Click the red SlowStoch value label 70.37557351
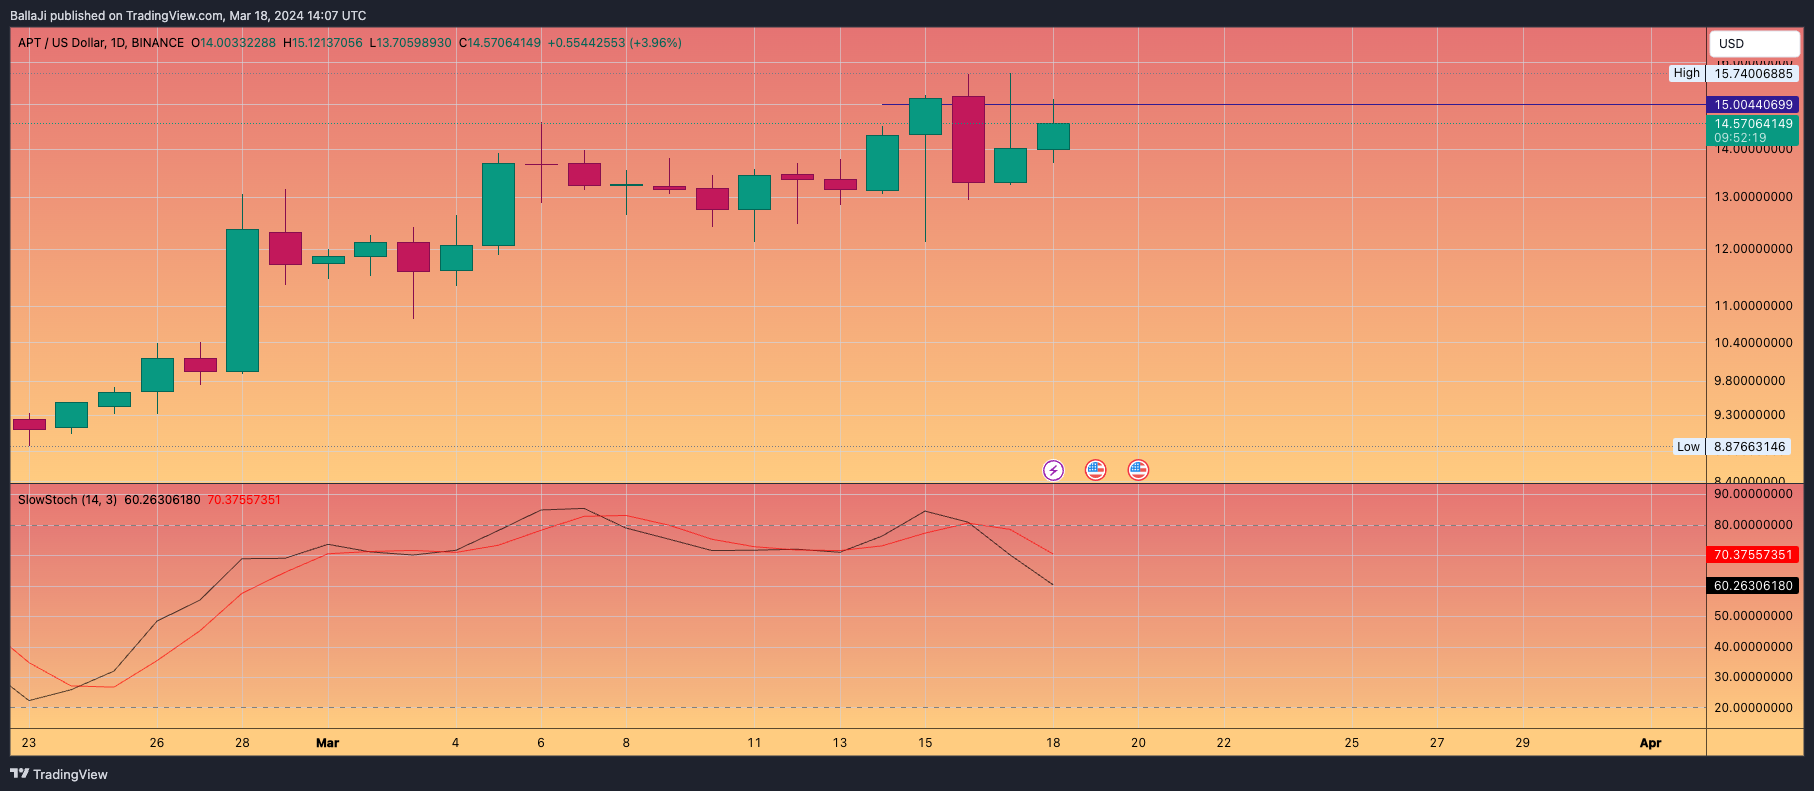 click(x=1753, y=554)
